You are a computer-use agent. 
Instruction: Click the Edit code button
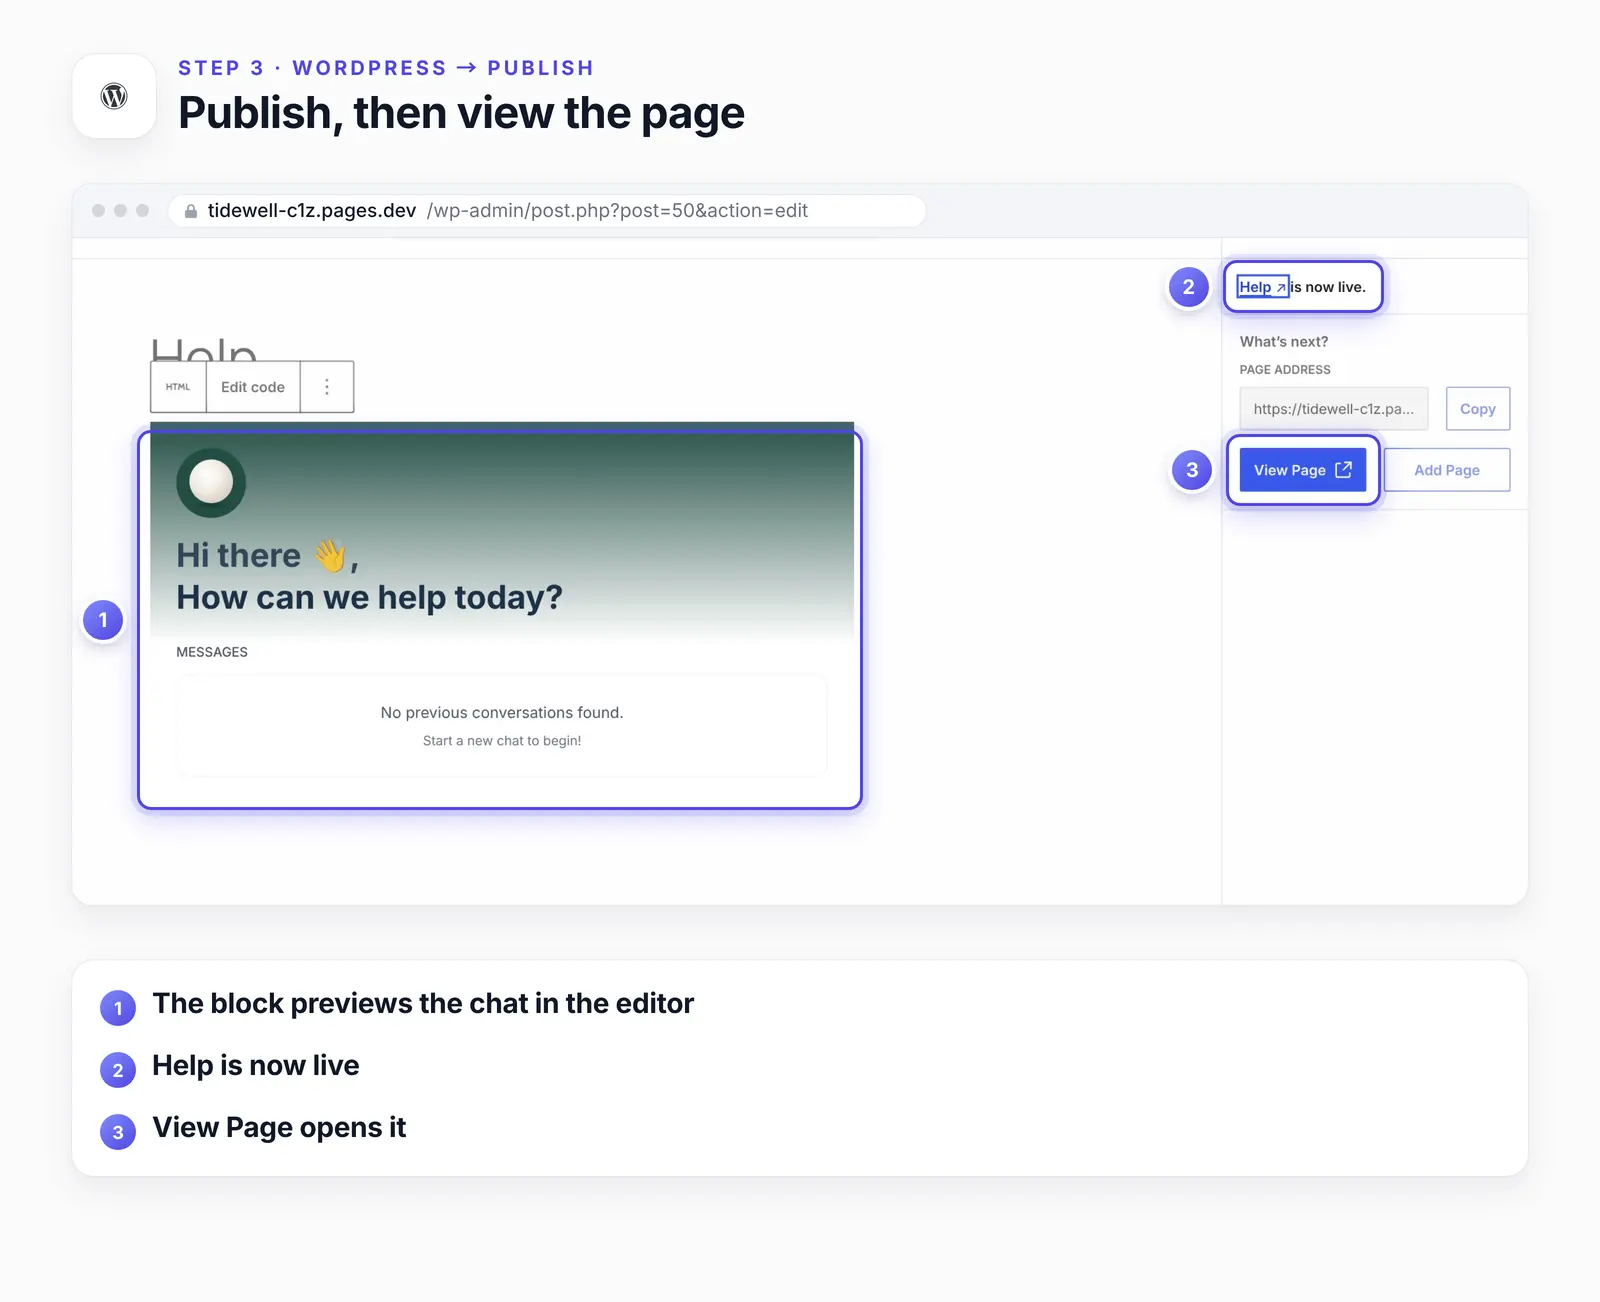(253, 387)
